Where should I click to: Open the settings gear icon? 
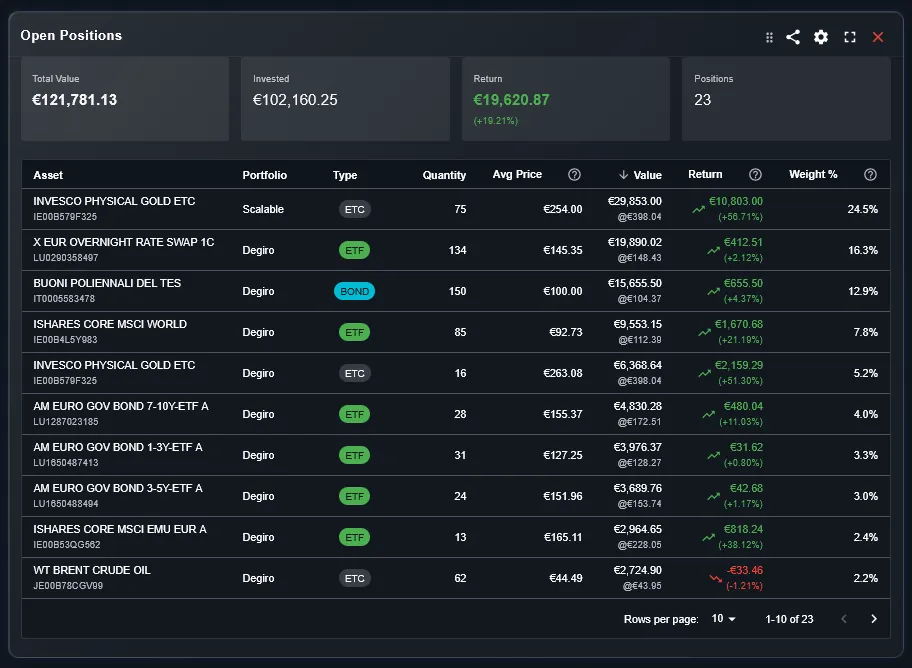821,37
